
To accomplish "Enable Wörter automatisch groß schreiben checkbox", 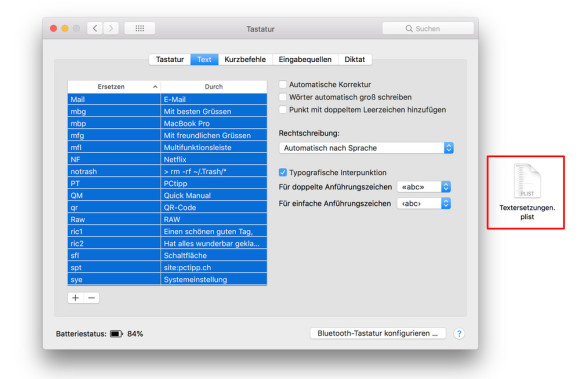I will coord(283,97).
